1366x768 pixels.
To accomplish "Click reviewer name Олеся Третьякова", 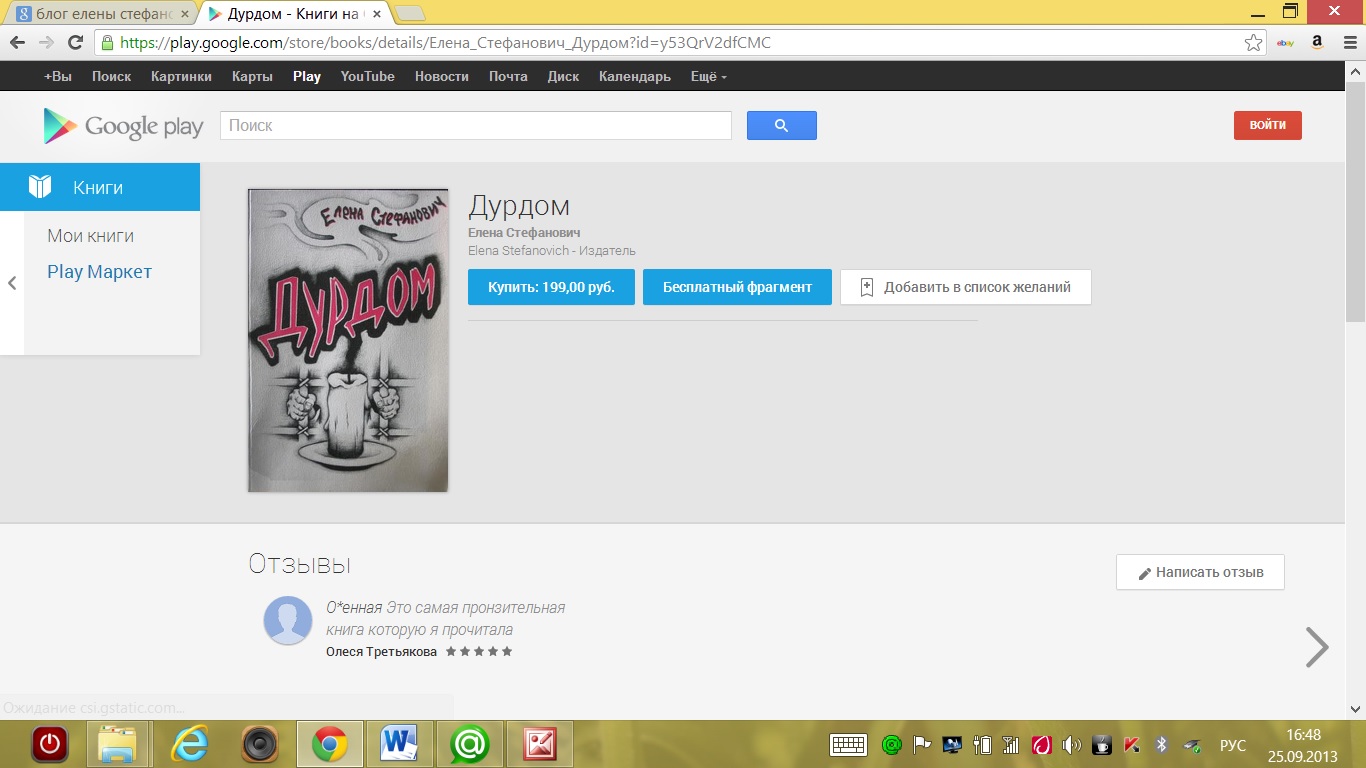I will click(381, 652).
